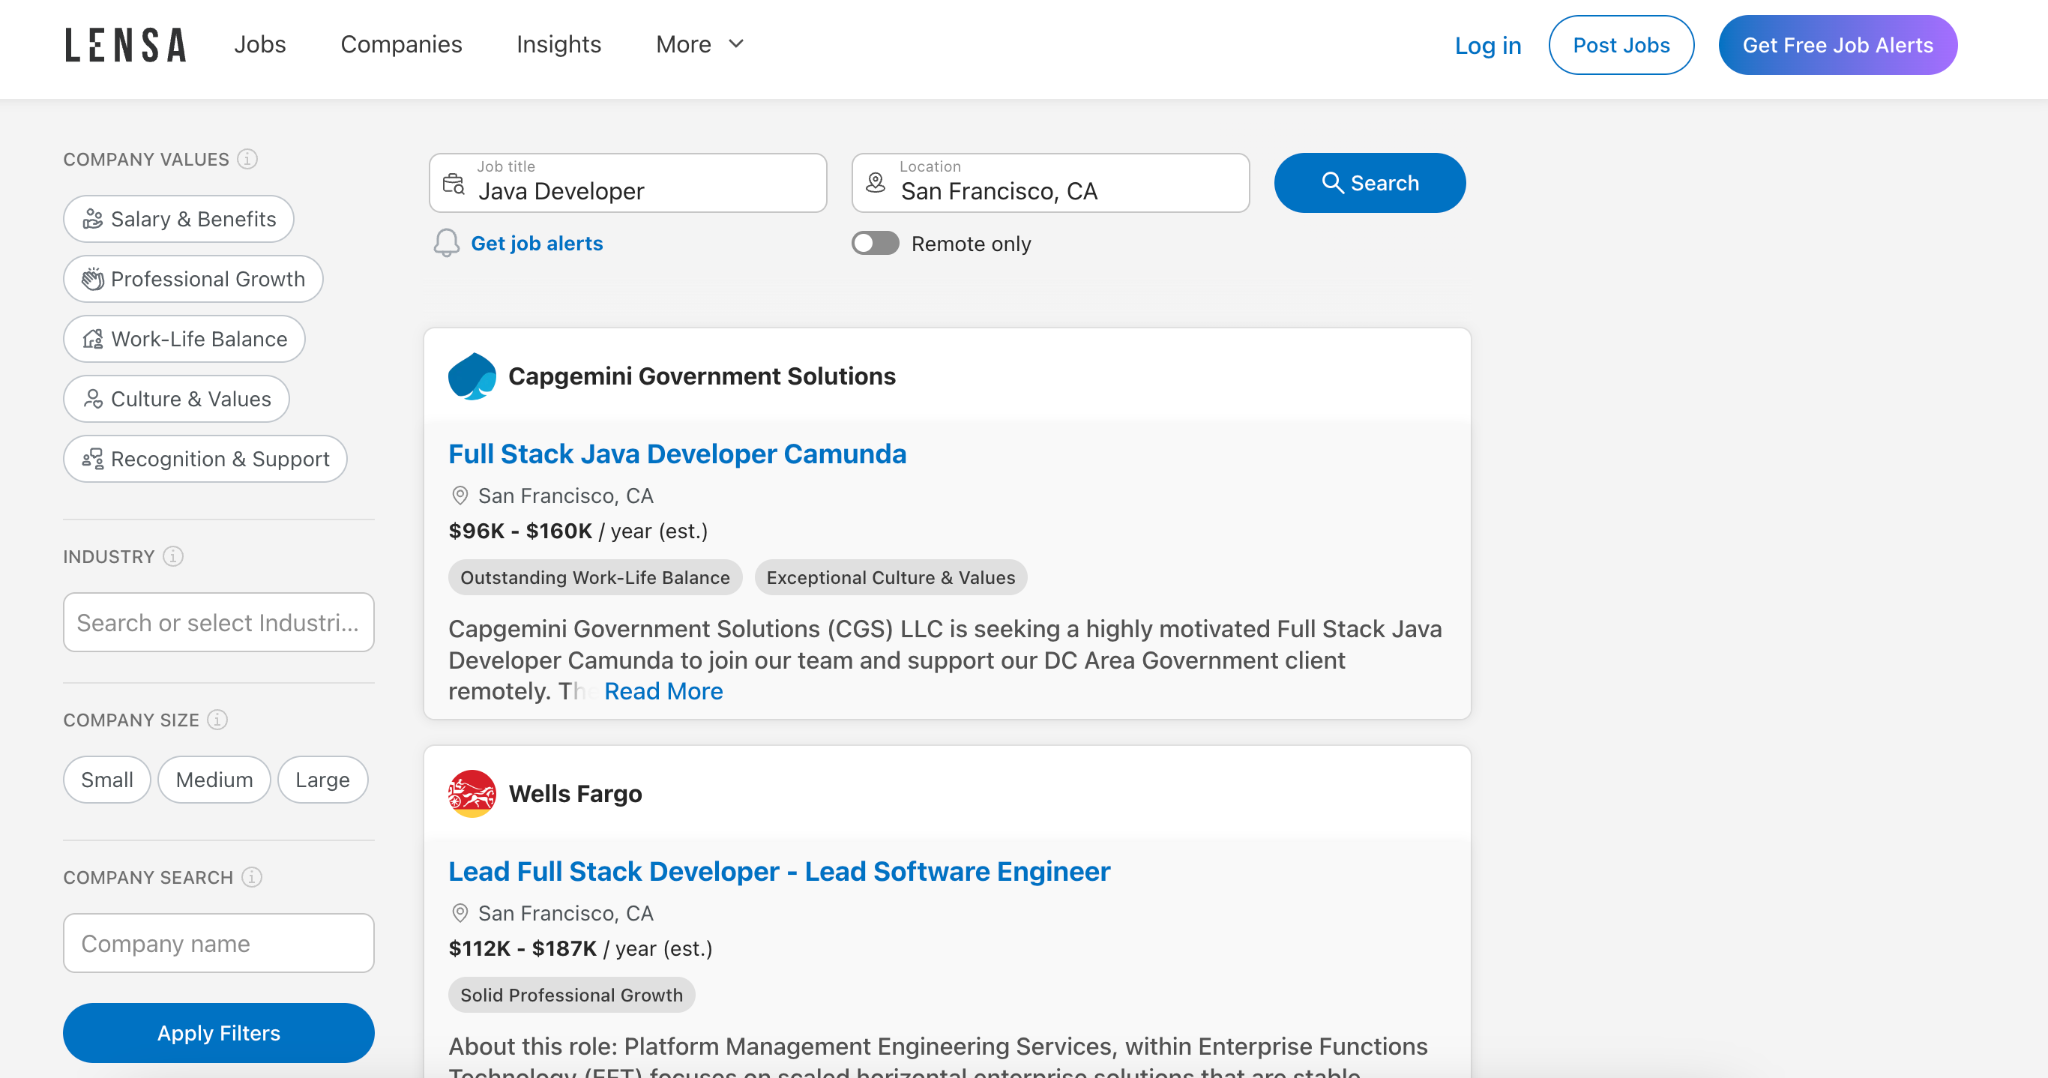Click the location pin icon in Location field
Image resolution: width=2048 pixels, height=1078 pixels.
pyautogui.click(x=876, y=183)
